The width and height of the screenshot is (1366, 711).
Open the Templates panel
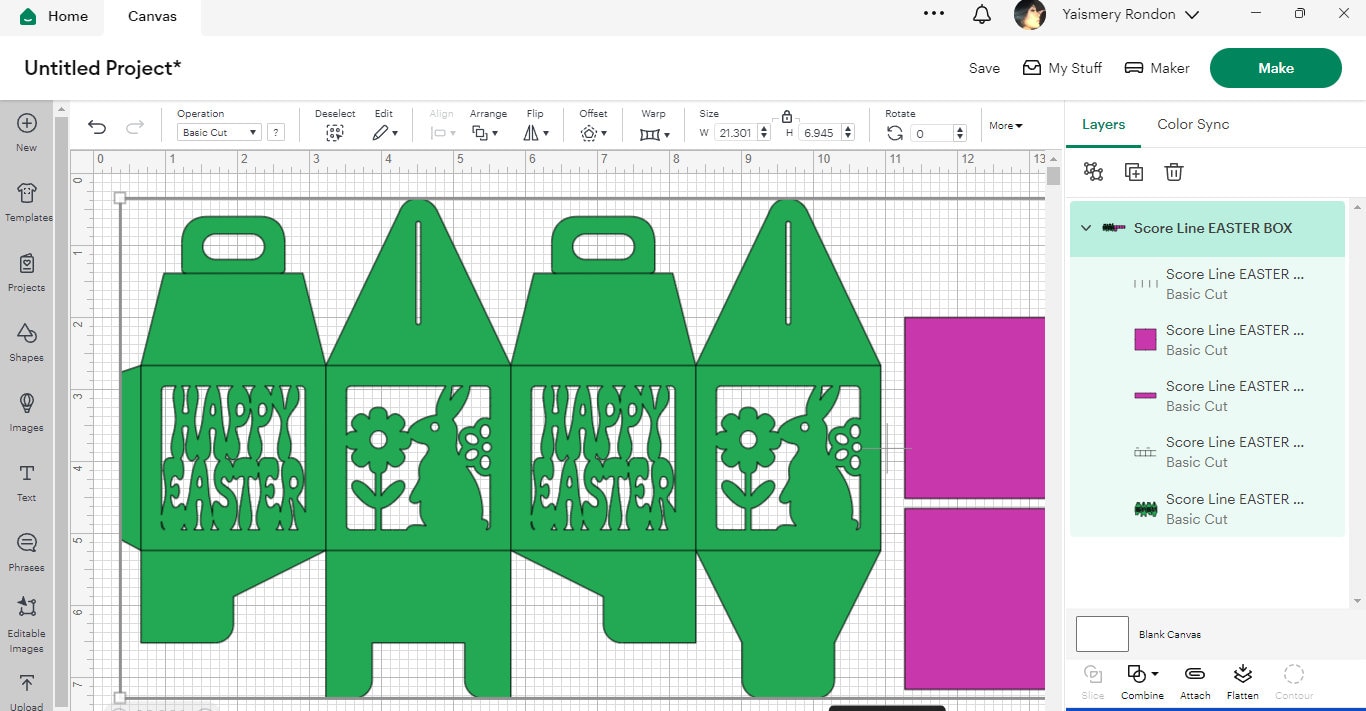coord(27,200)
